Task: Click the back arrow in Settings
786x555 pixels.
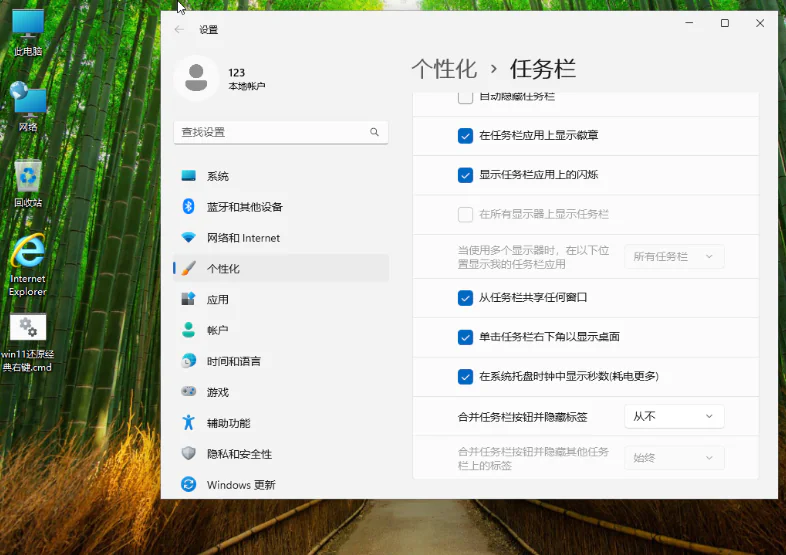Action: [179, 30]
